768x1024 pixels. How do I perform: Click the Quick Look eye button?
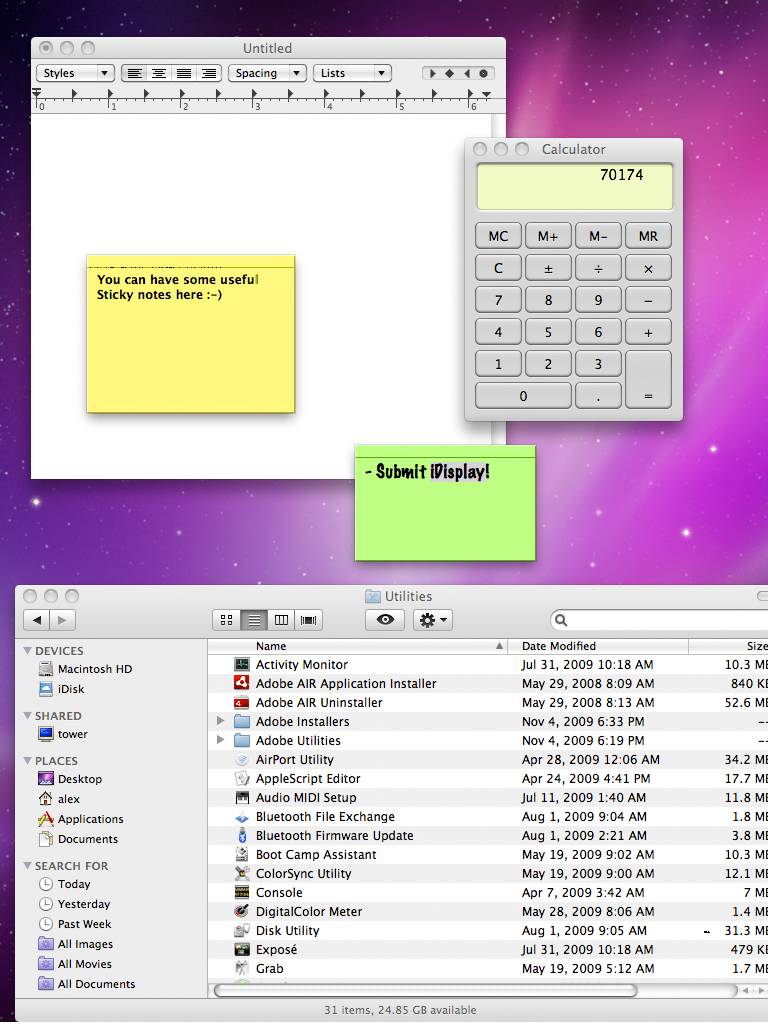[x=385, y=620]
